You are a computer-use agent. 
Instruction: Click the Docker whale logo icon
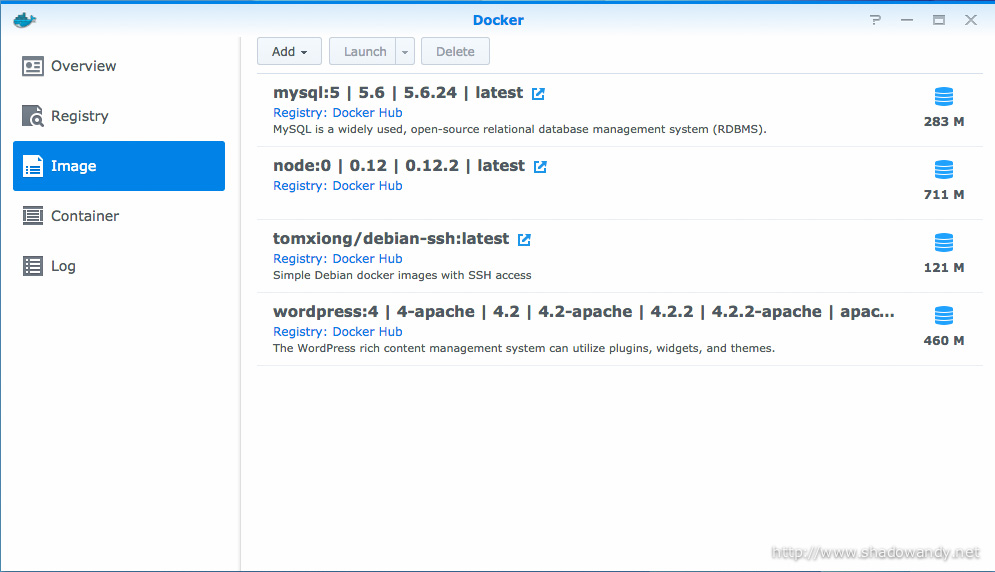point(24,20)
